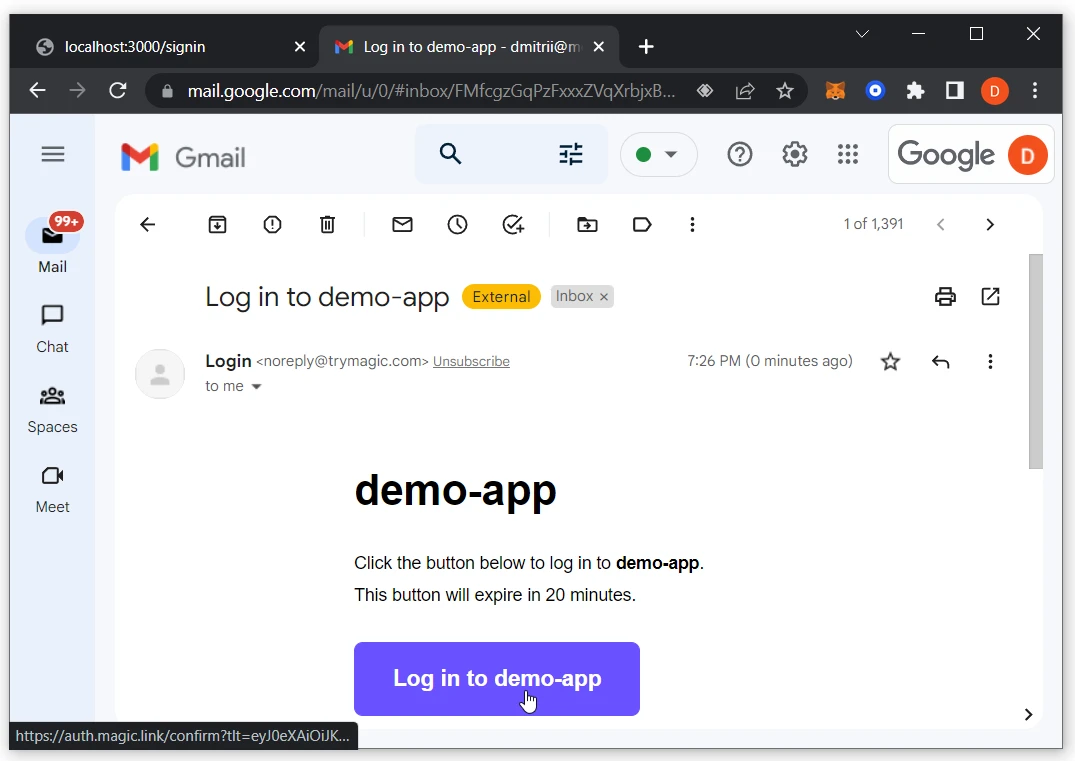Delete the email with the trash icon

click(x=327, y=224)
